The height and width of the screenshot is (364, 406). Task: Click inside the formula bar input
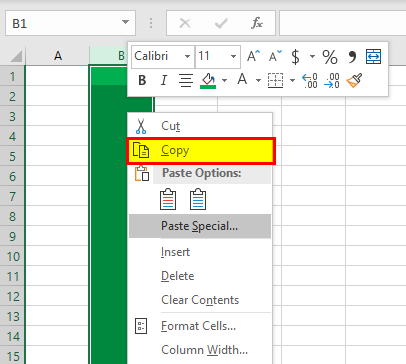(342, 23)
